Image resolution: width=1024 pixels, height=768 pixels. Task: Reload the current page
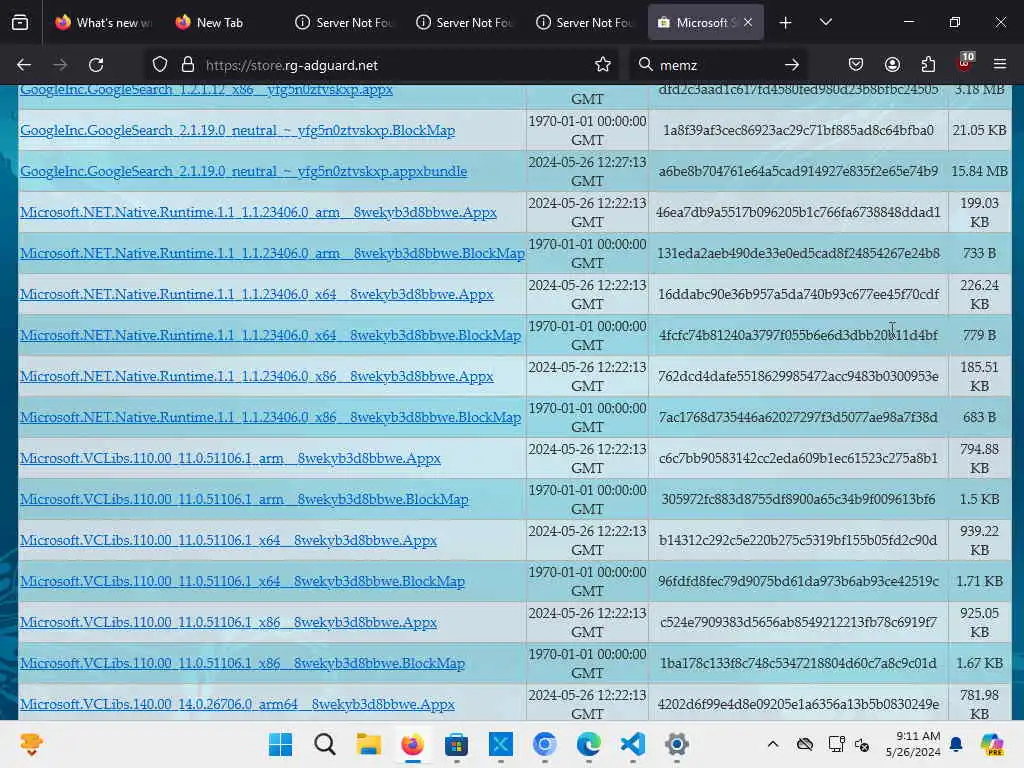[96, 65]
